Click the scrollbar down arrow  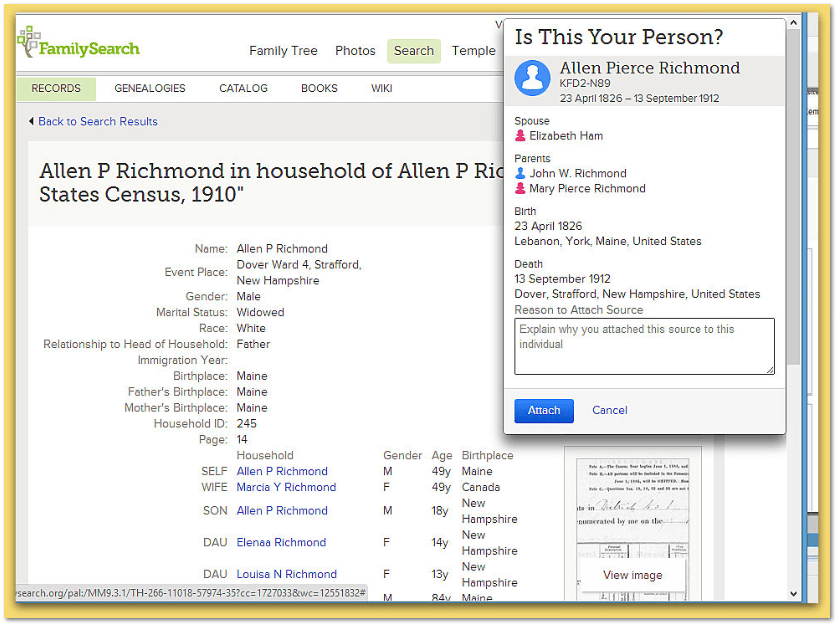pyautogui.click(x=793, y=594)
